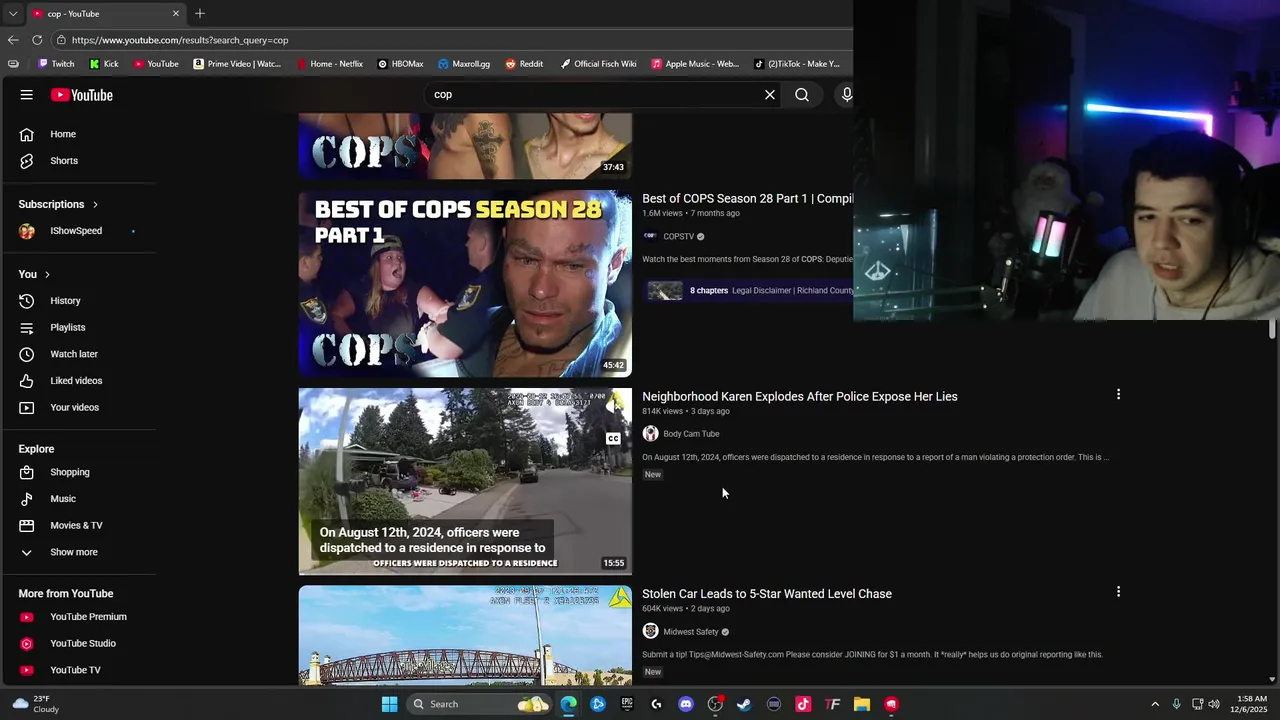Toggle CC captions on Karen thumbnail preview
The width and height of the screenshot is (1280, 720).
(613, 439)
